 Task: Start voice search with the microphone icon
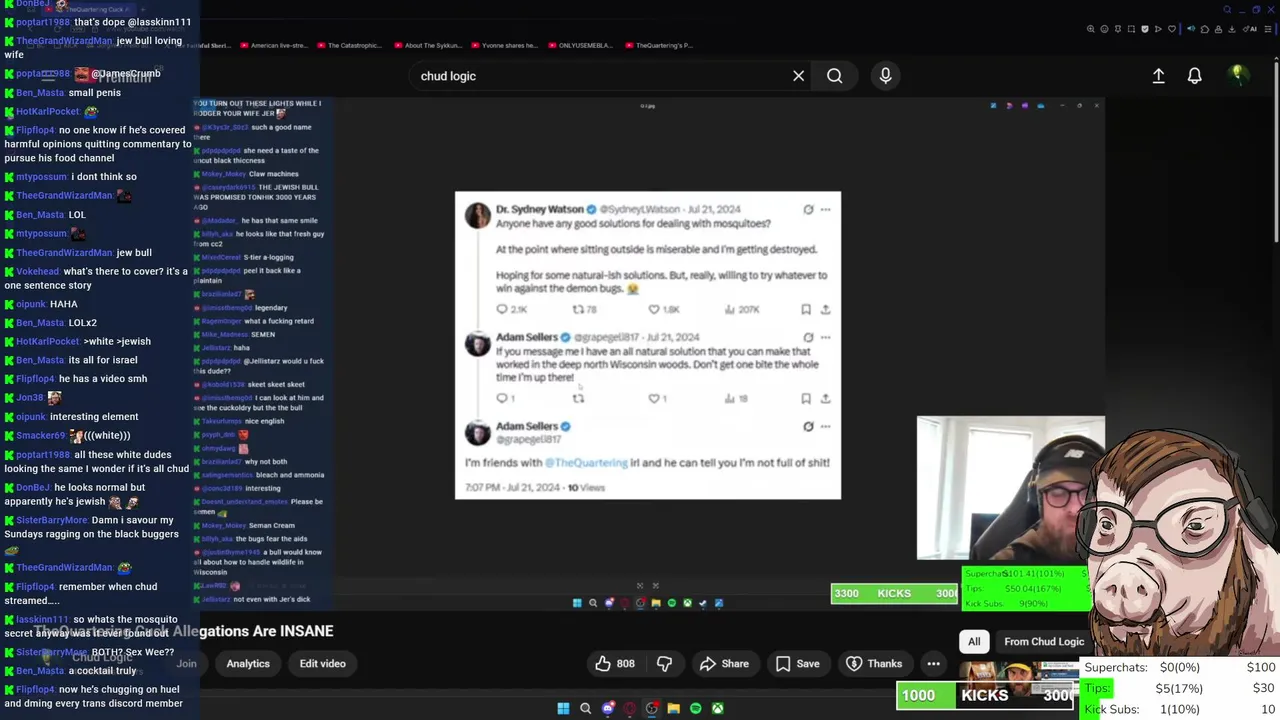pos(885,76)
